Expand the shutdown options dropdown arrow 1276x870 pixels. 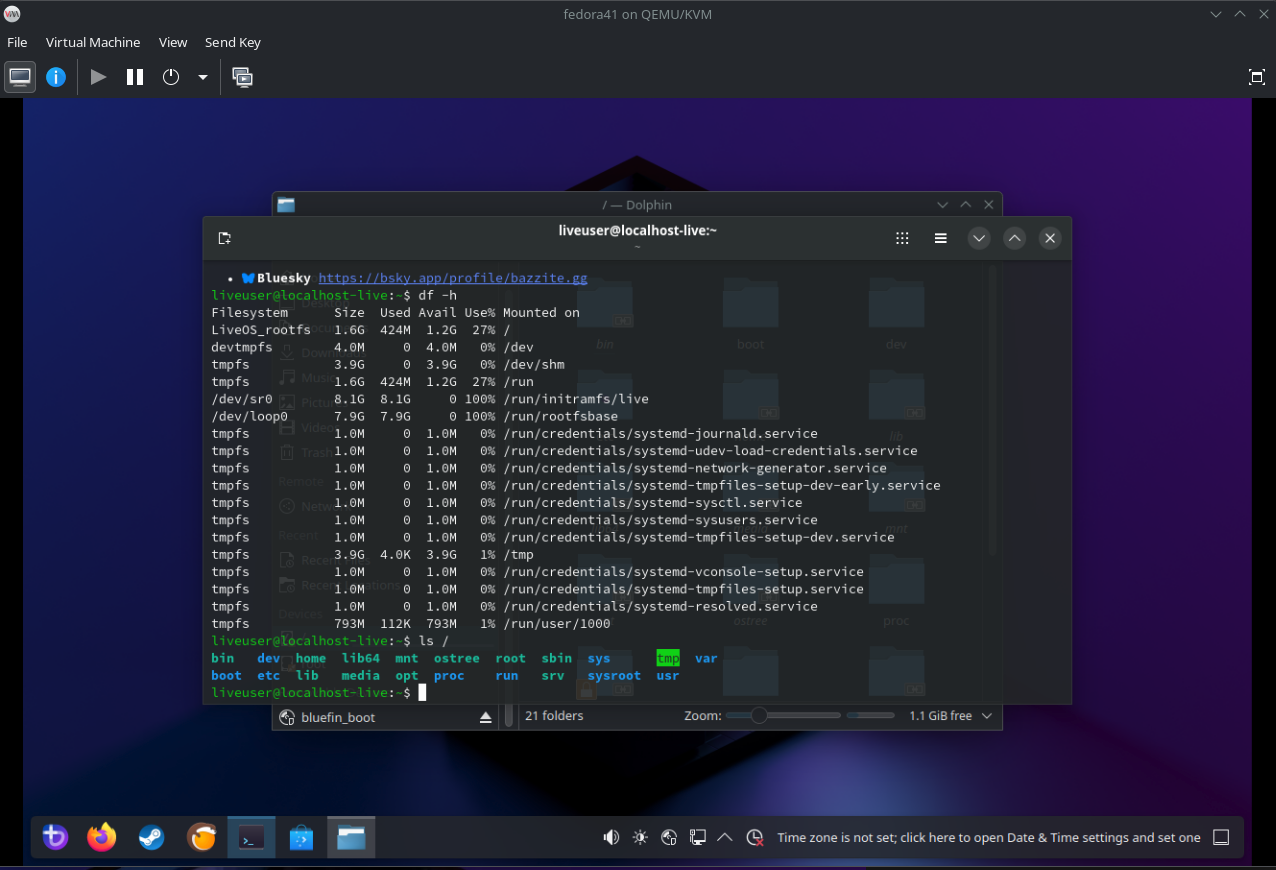click(x=203, y=77)
